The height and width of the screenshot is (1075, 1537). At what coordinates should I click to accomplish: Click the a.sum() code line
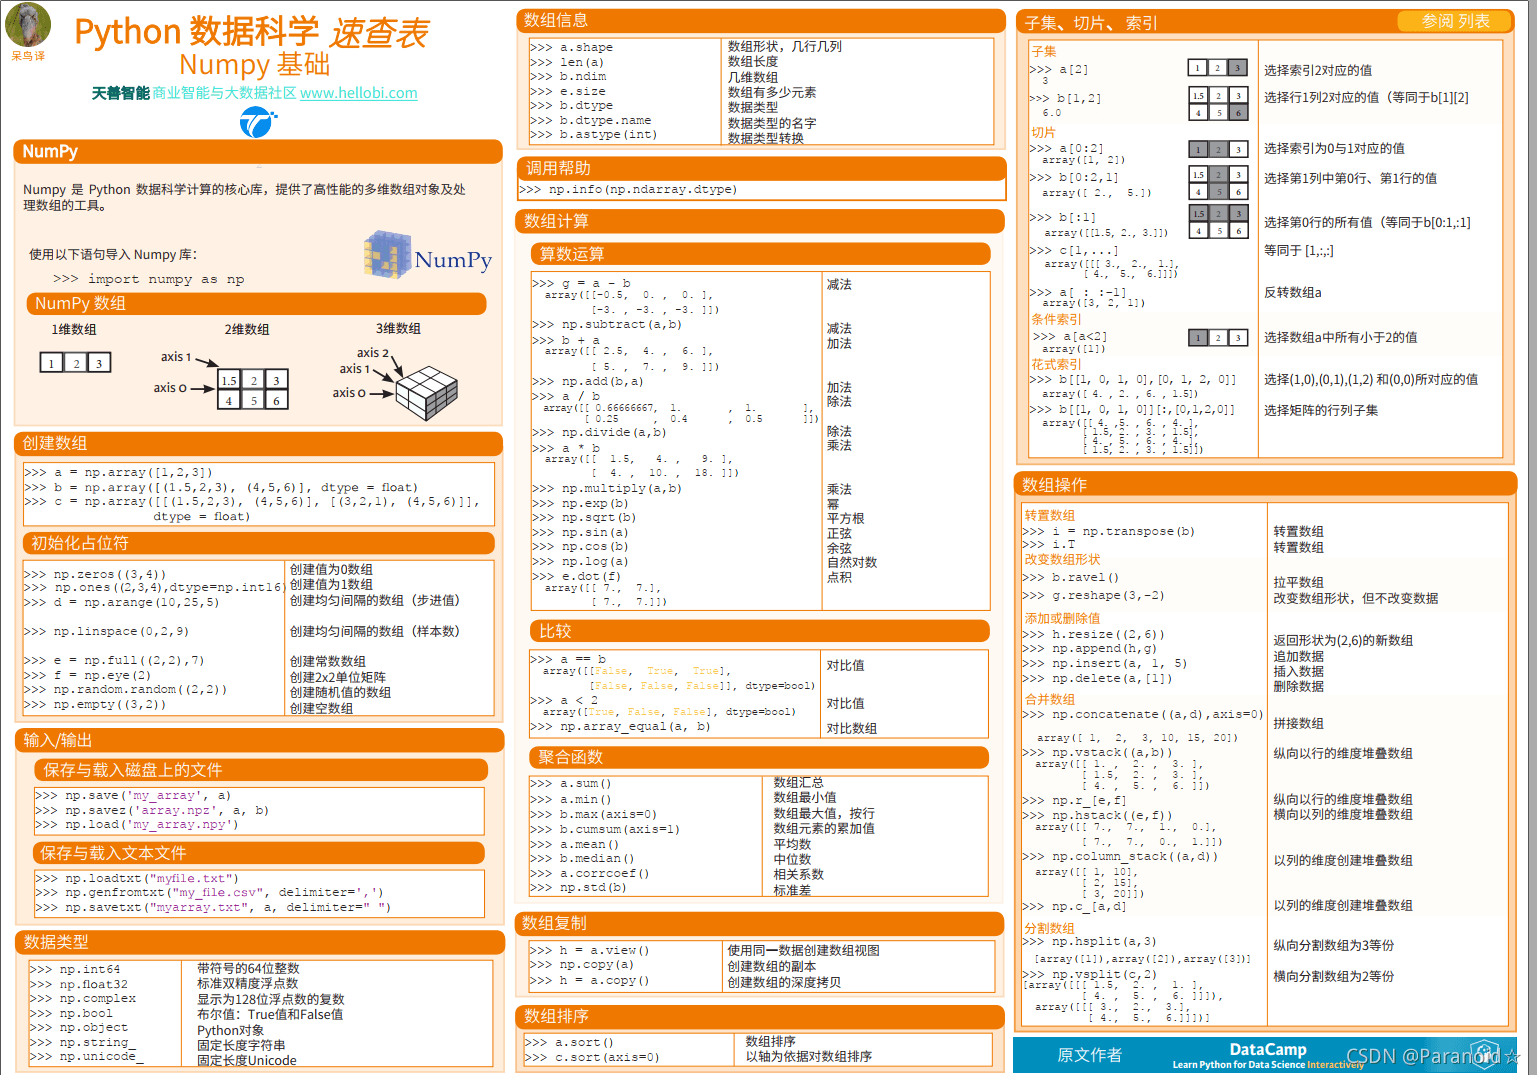click(x=571, y=783)
